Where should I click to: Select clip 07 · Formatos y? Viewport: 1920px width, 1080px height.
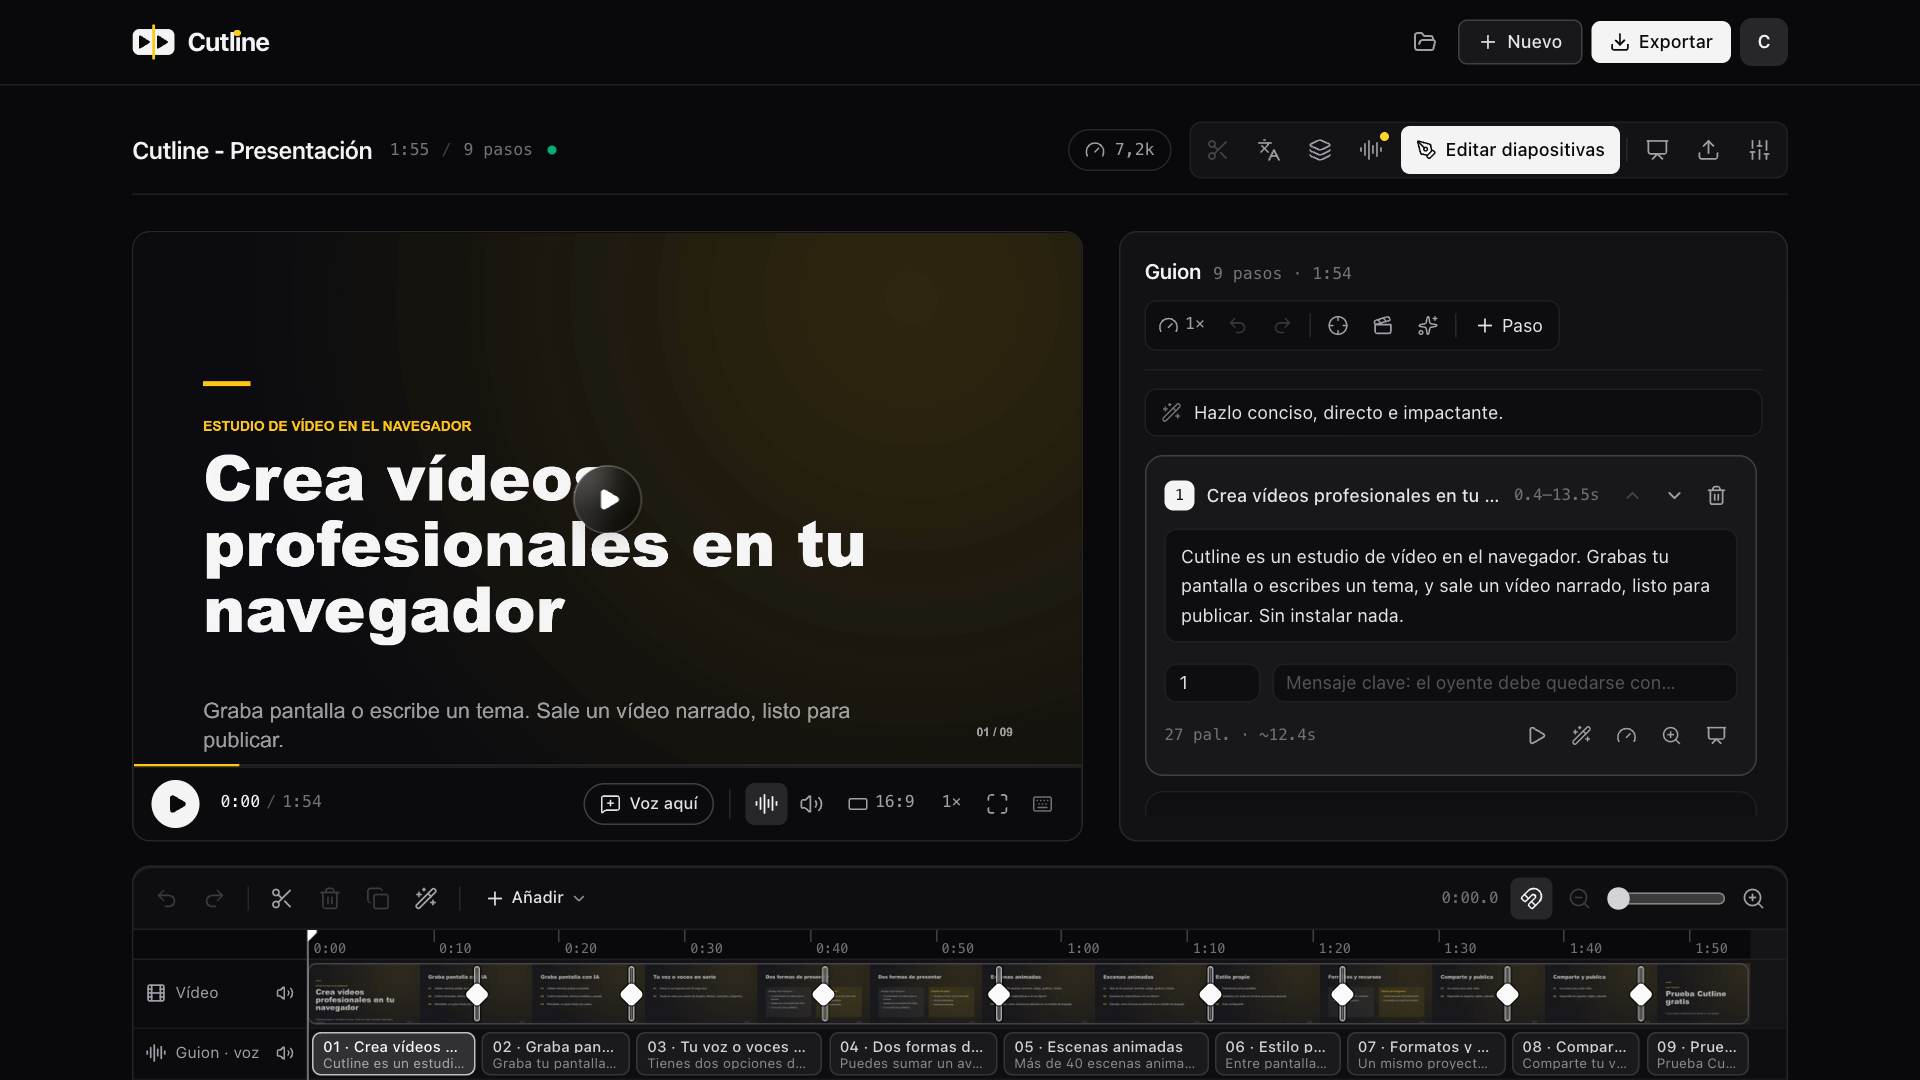click(1426, 1054)
